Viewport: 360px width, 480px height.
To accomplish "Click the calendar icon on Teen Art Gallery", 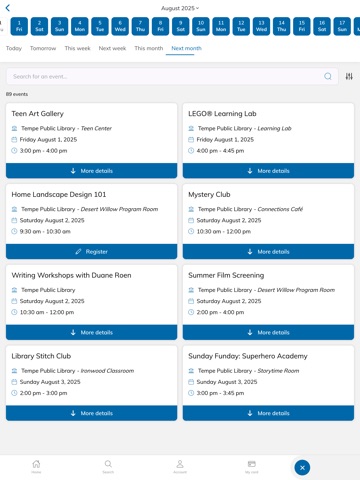I will click(x=14, y=139).
